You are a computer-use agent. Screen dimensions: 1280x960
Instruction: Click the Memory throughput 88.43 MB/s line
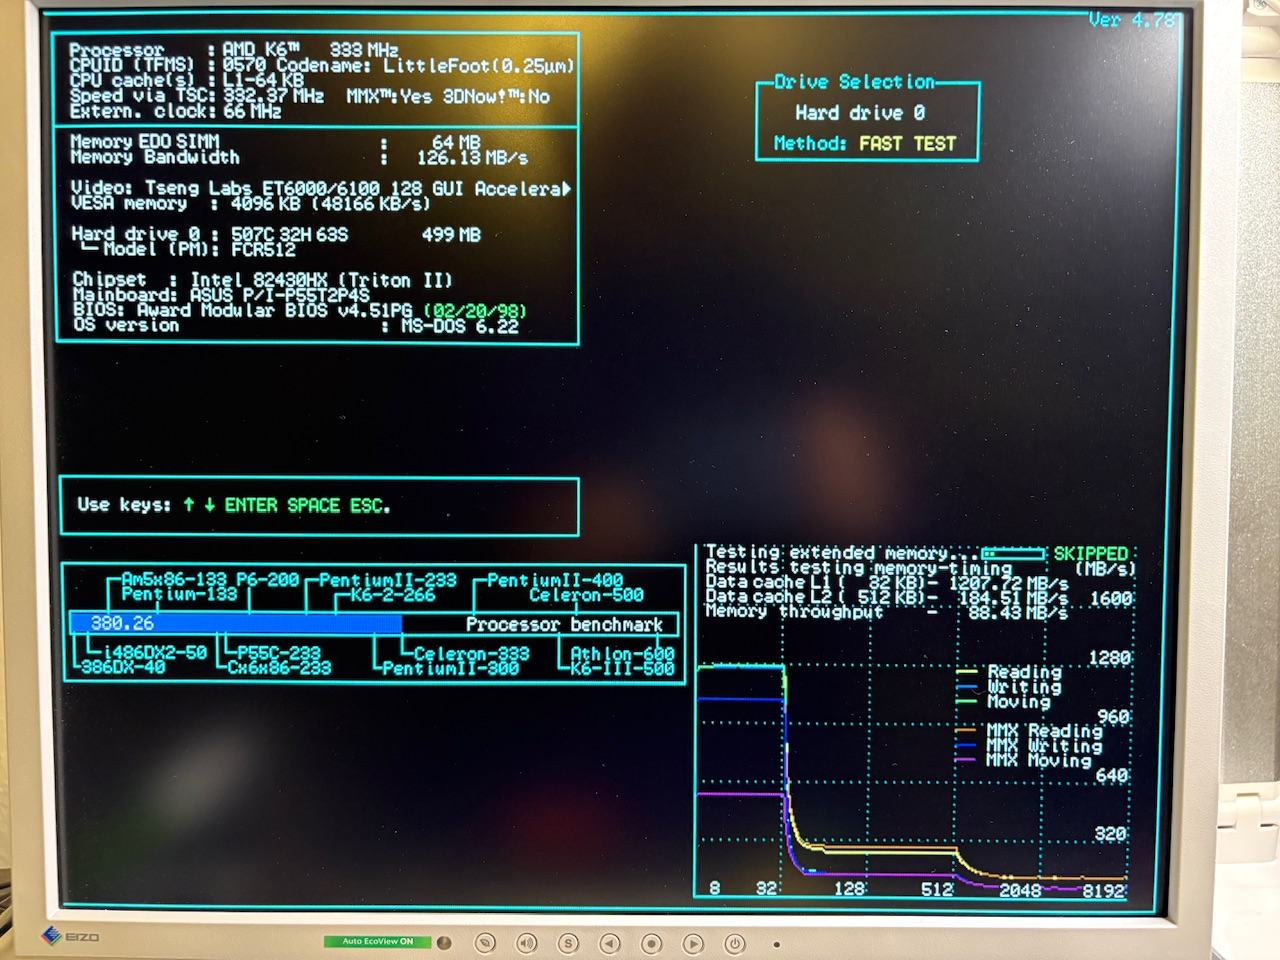coord(886,612)
